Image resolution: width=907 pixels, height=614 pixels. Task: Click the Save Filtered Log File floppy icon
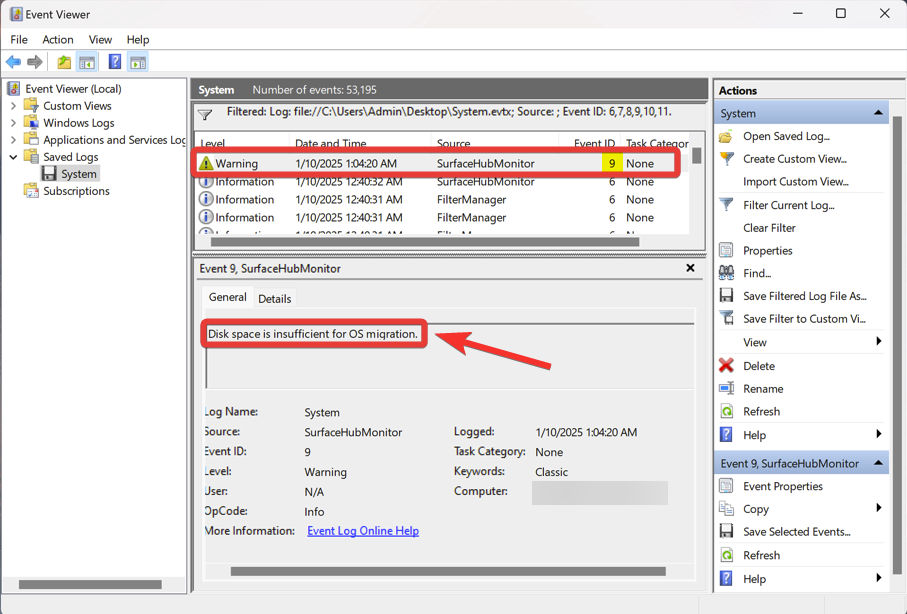click(x=726, y=296)
